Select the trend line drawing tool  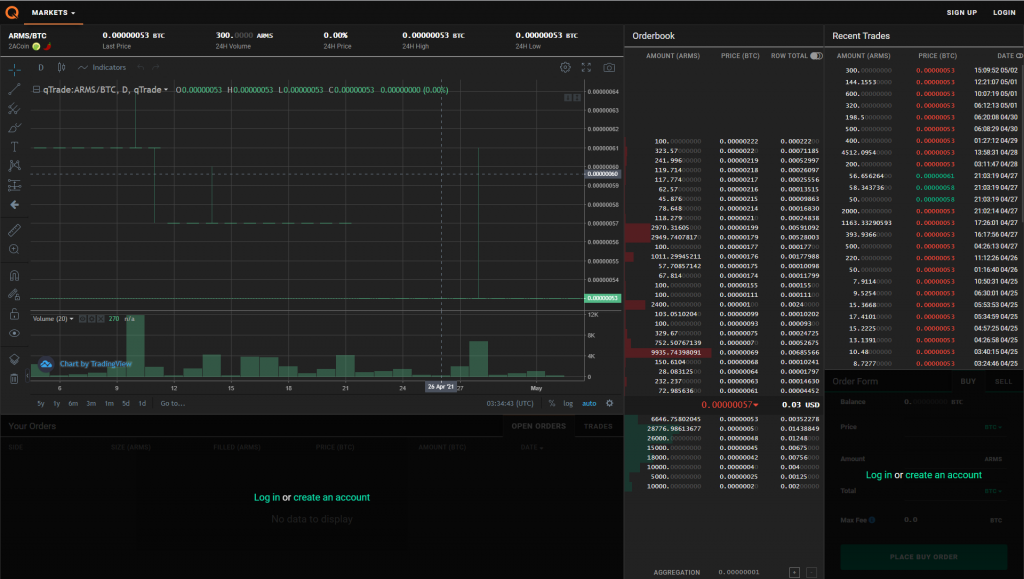click(14, 89)
